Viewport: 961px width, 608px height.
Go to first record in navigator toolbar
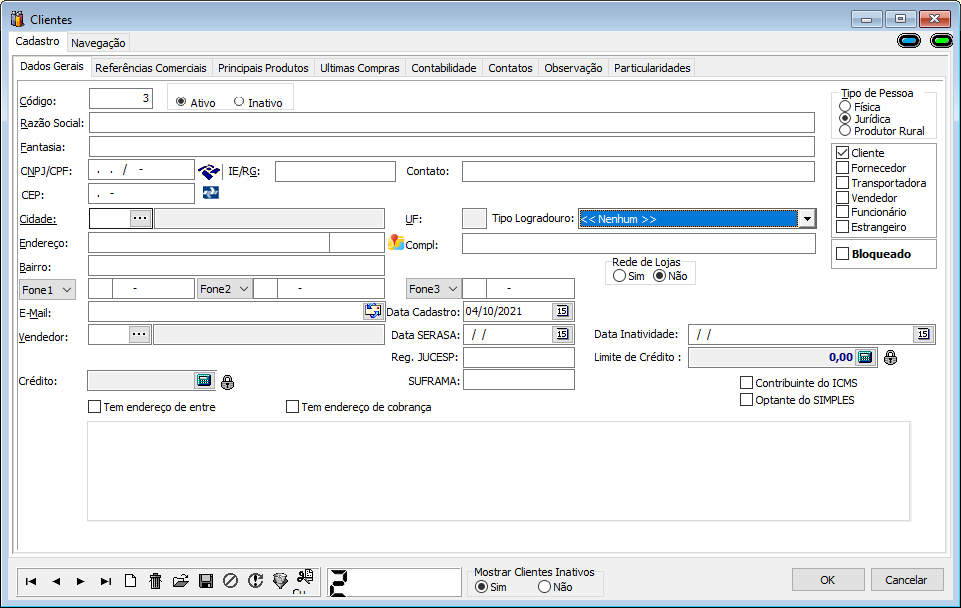pos(31,581)
